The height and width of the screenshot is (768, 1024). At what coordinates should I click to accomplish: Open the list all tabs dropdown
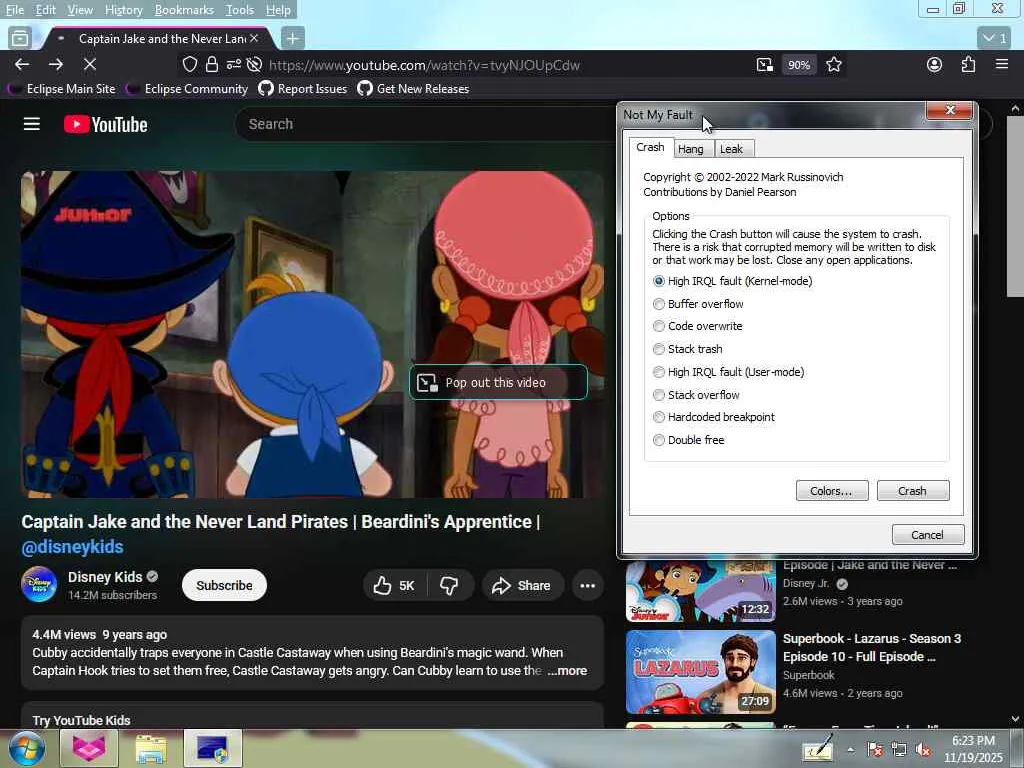pyautogui.click(x=995, y=39)
